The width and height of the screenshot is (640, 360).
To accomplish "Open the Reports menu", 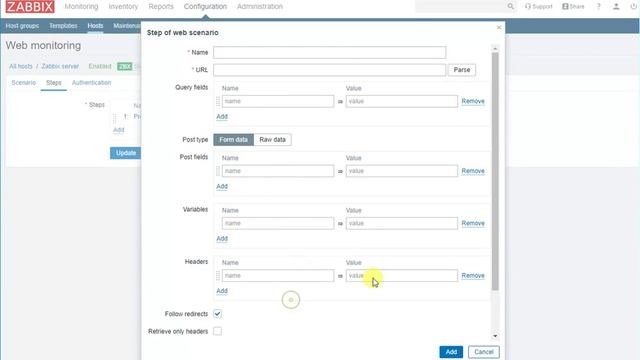I will (x=161, y=7).
